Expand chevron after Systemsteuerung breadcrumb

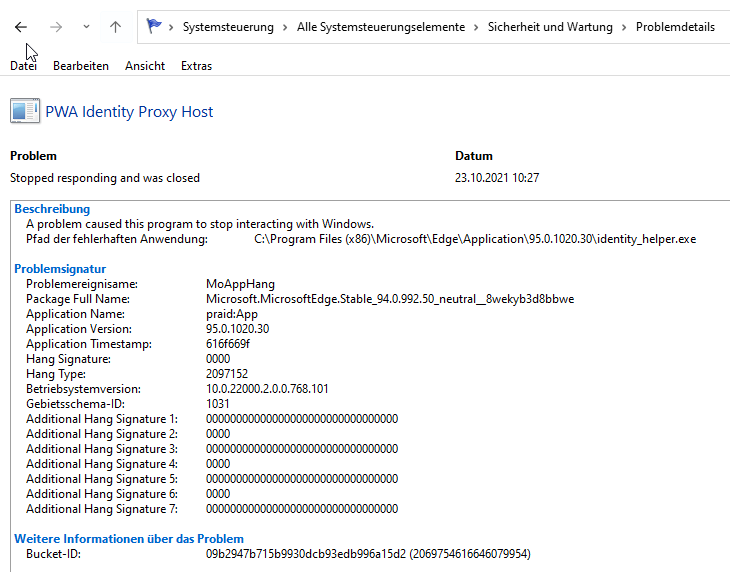(x=285, y=27)
